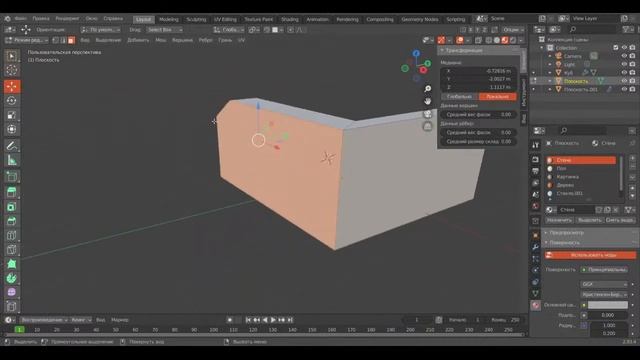Open the Modifiers wrench tab icon
640x360 pixels.
click(536, 247)
